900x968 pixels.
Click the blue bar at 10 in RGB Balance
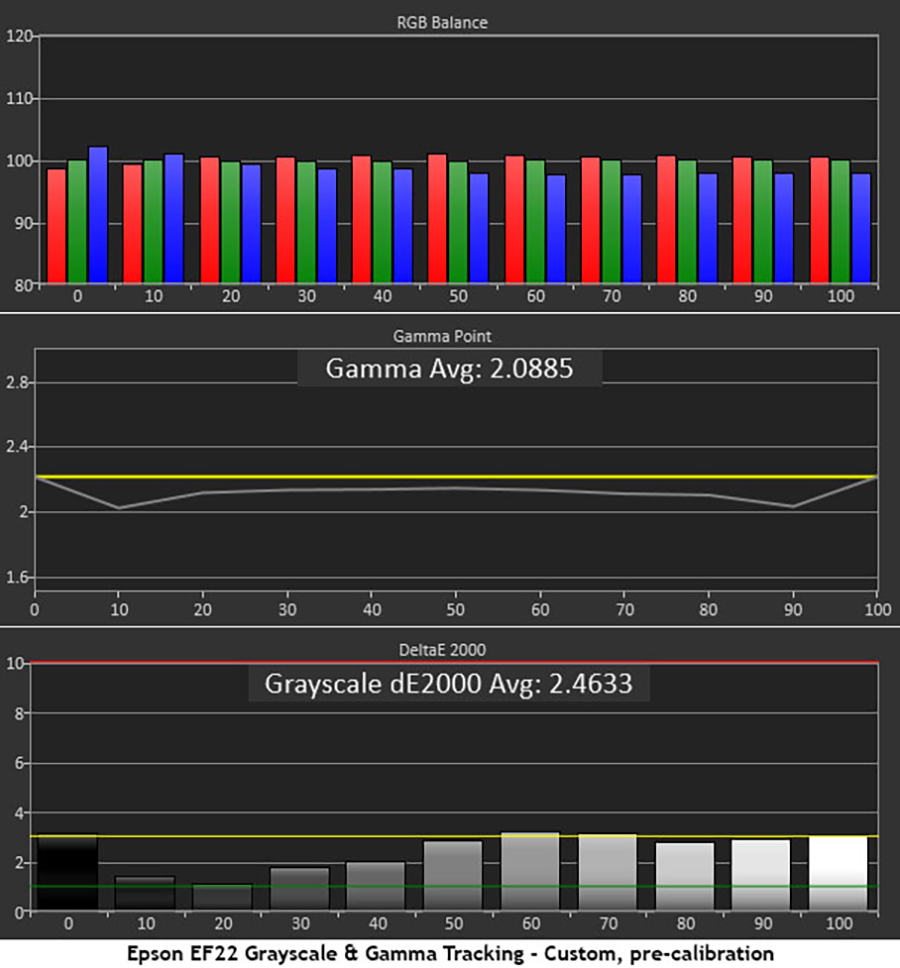(174, 219)
